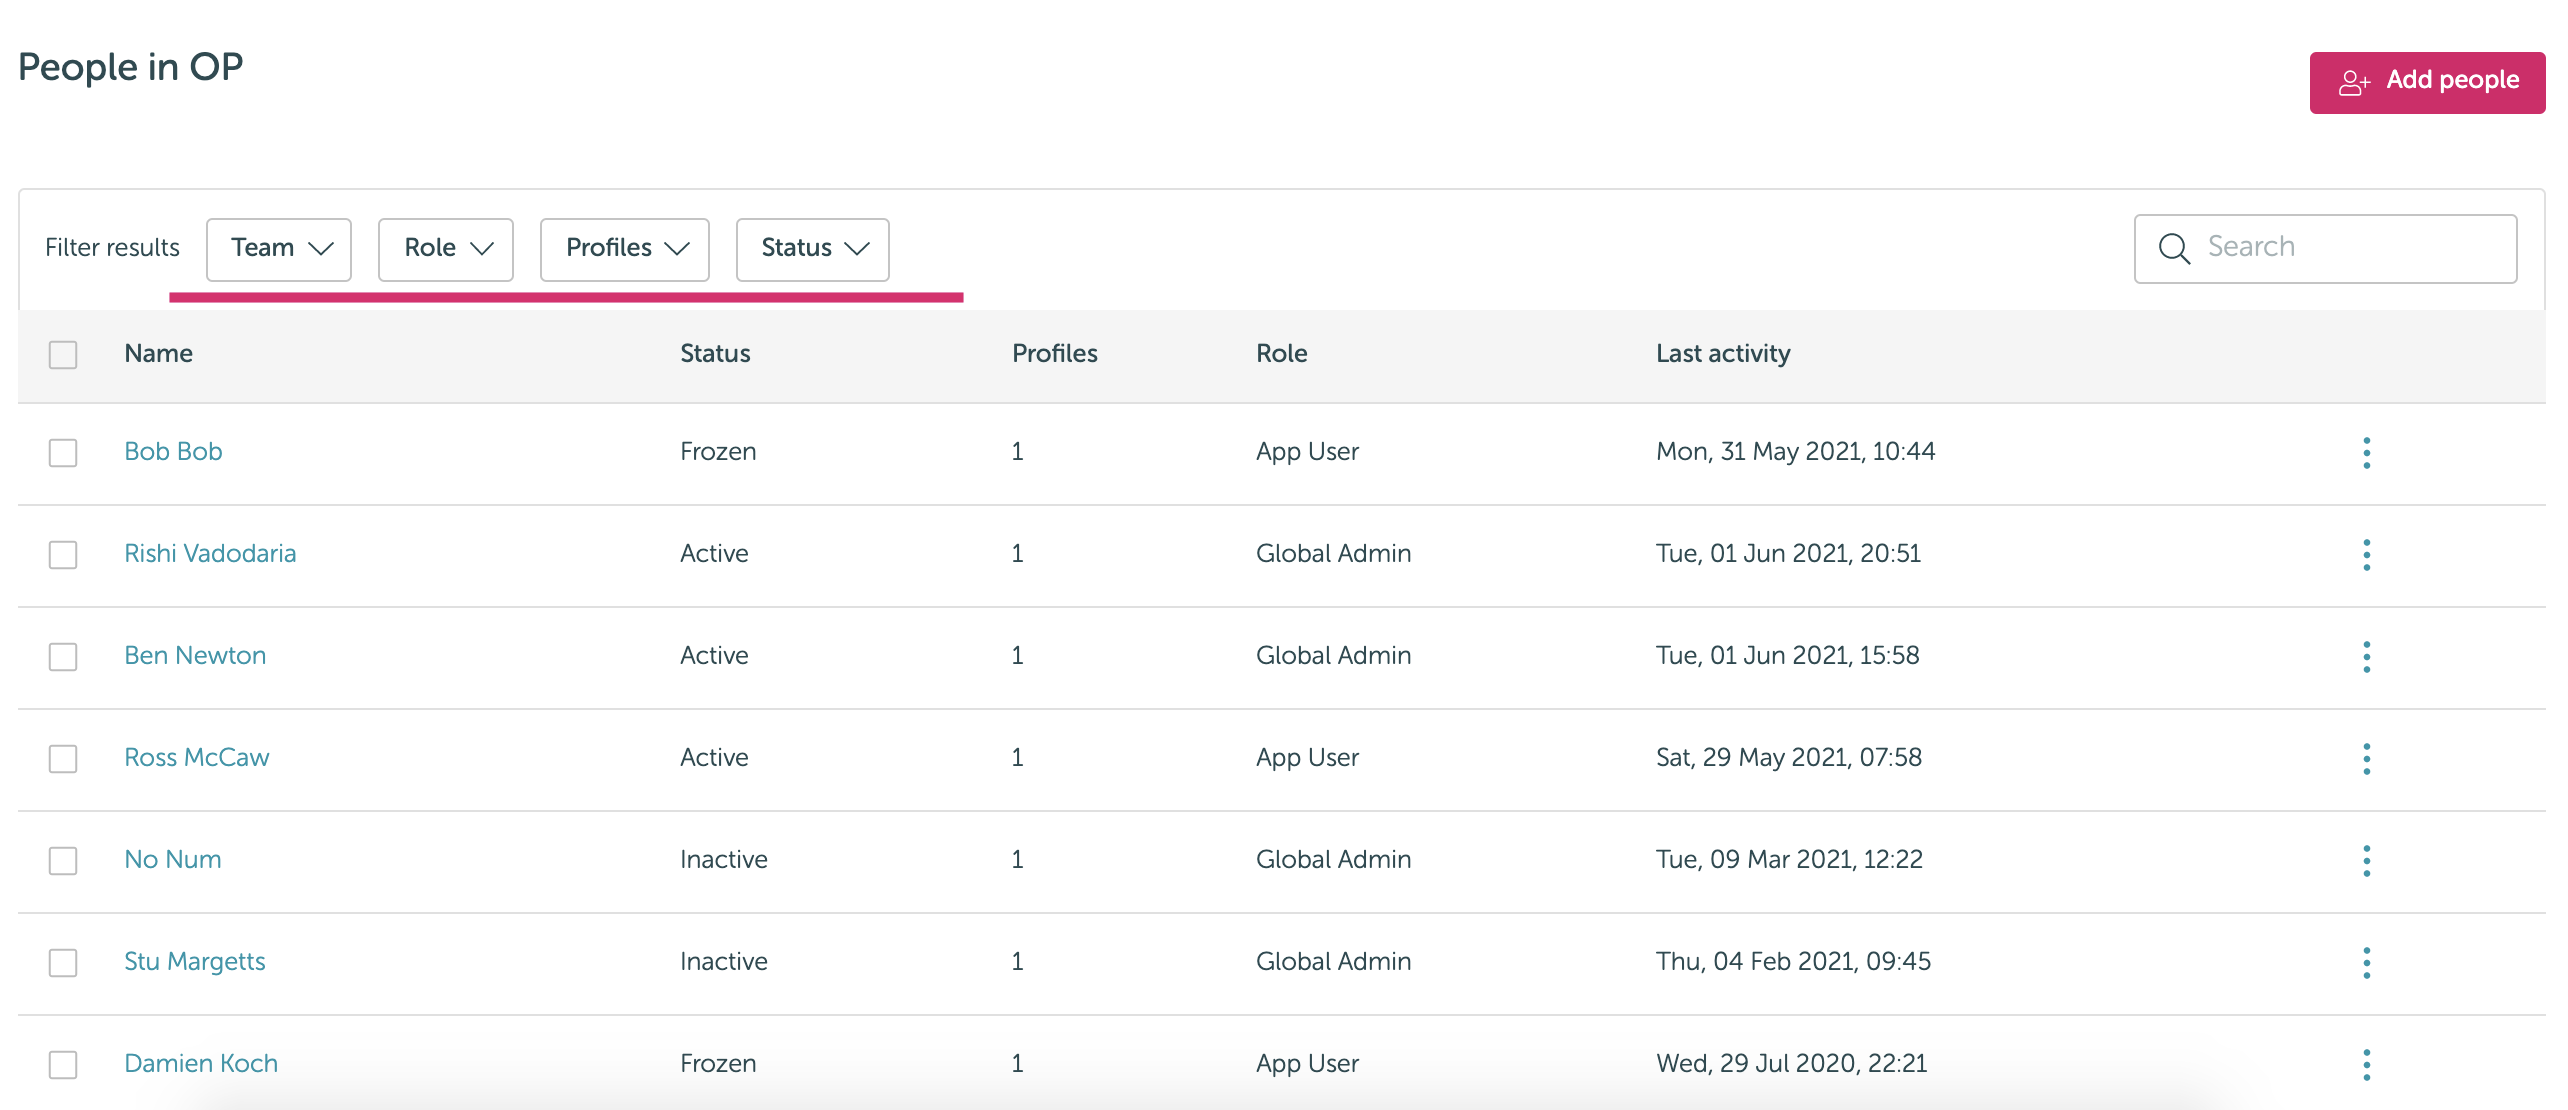The width and height of the screenshot is (2568, 1110).
Task: Select the Stu Margetts row checkbox
Action: click(x=63, y=963)
